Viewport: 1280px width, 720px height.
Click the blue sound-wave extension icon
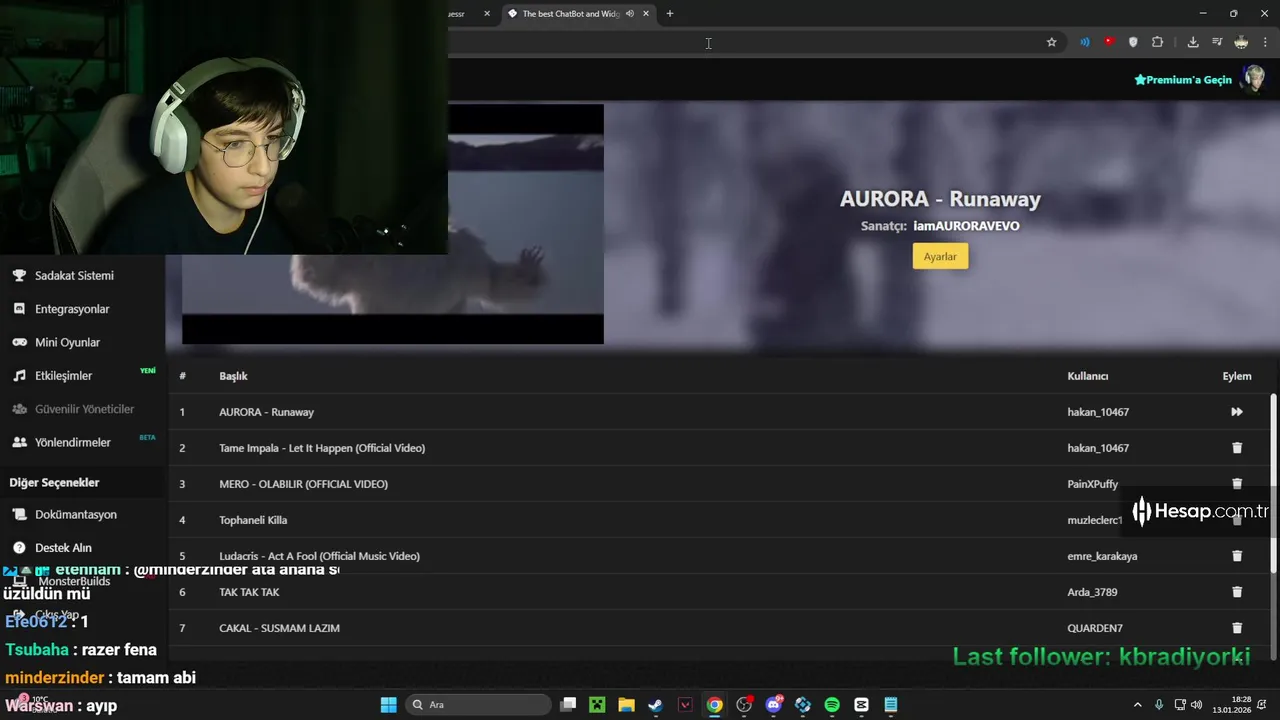pyautogui.click(x=1085, y=42)
